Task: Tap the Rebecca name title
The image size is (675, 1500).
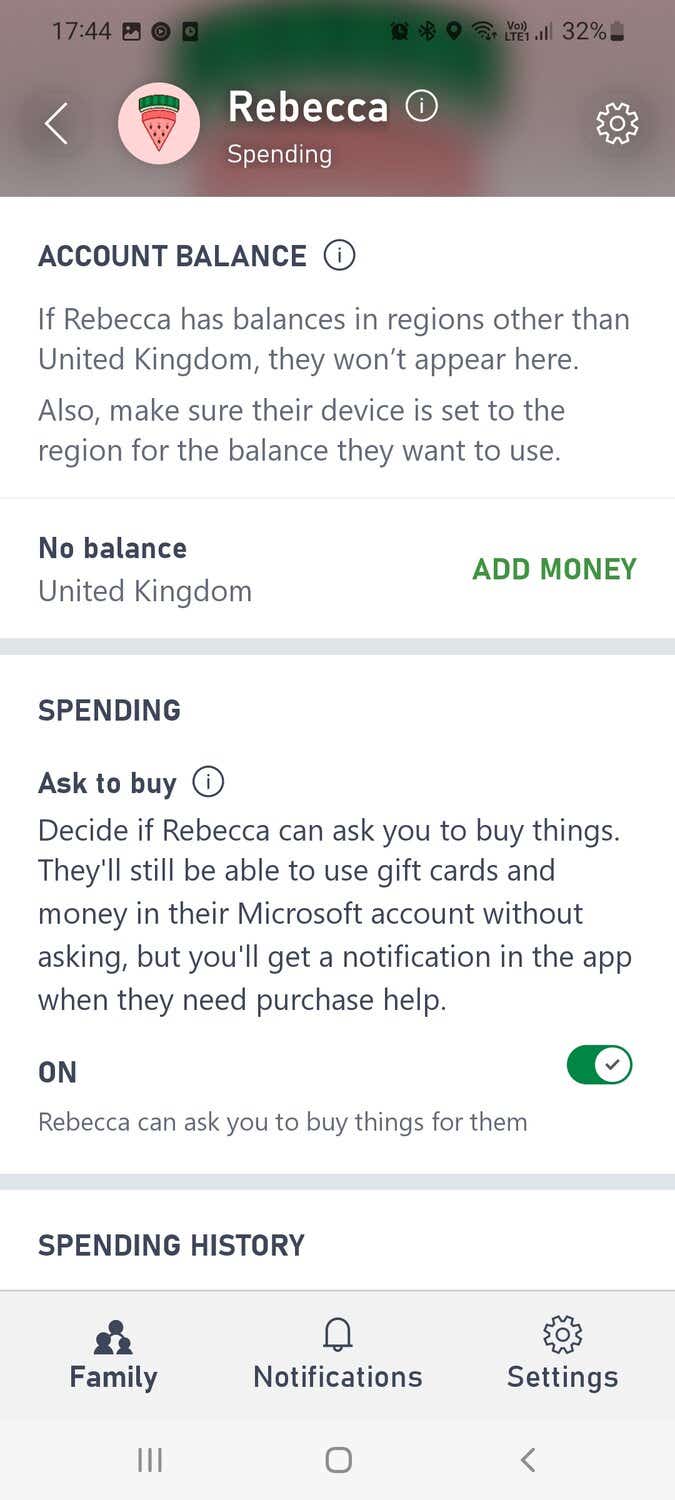Action: tap(307, 107)
